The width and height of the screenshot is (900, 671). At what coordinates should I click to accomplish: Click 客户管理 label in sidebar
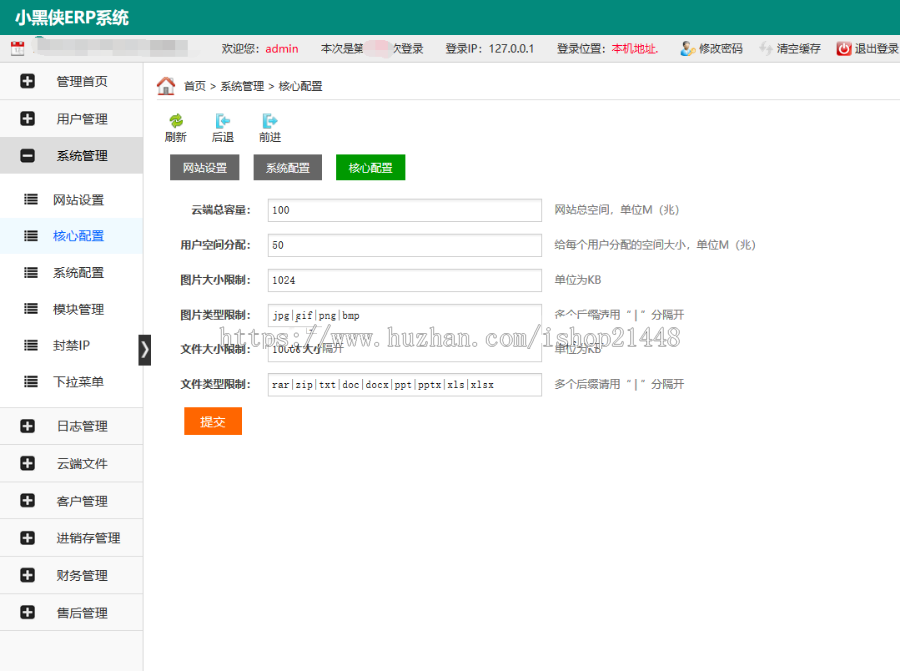click(x=82, y=501)
